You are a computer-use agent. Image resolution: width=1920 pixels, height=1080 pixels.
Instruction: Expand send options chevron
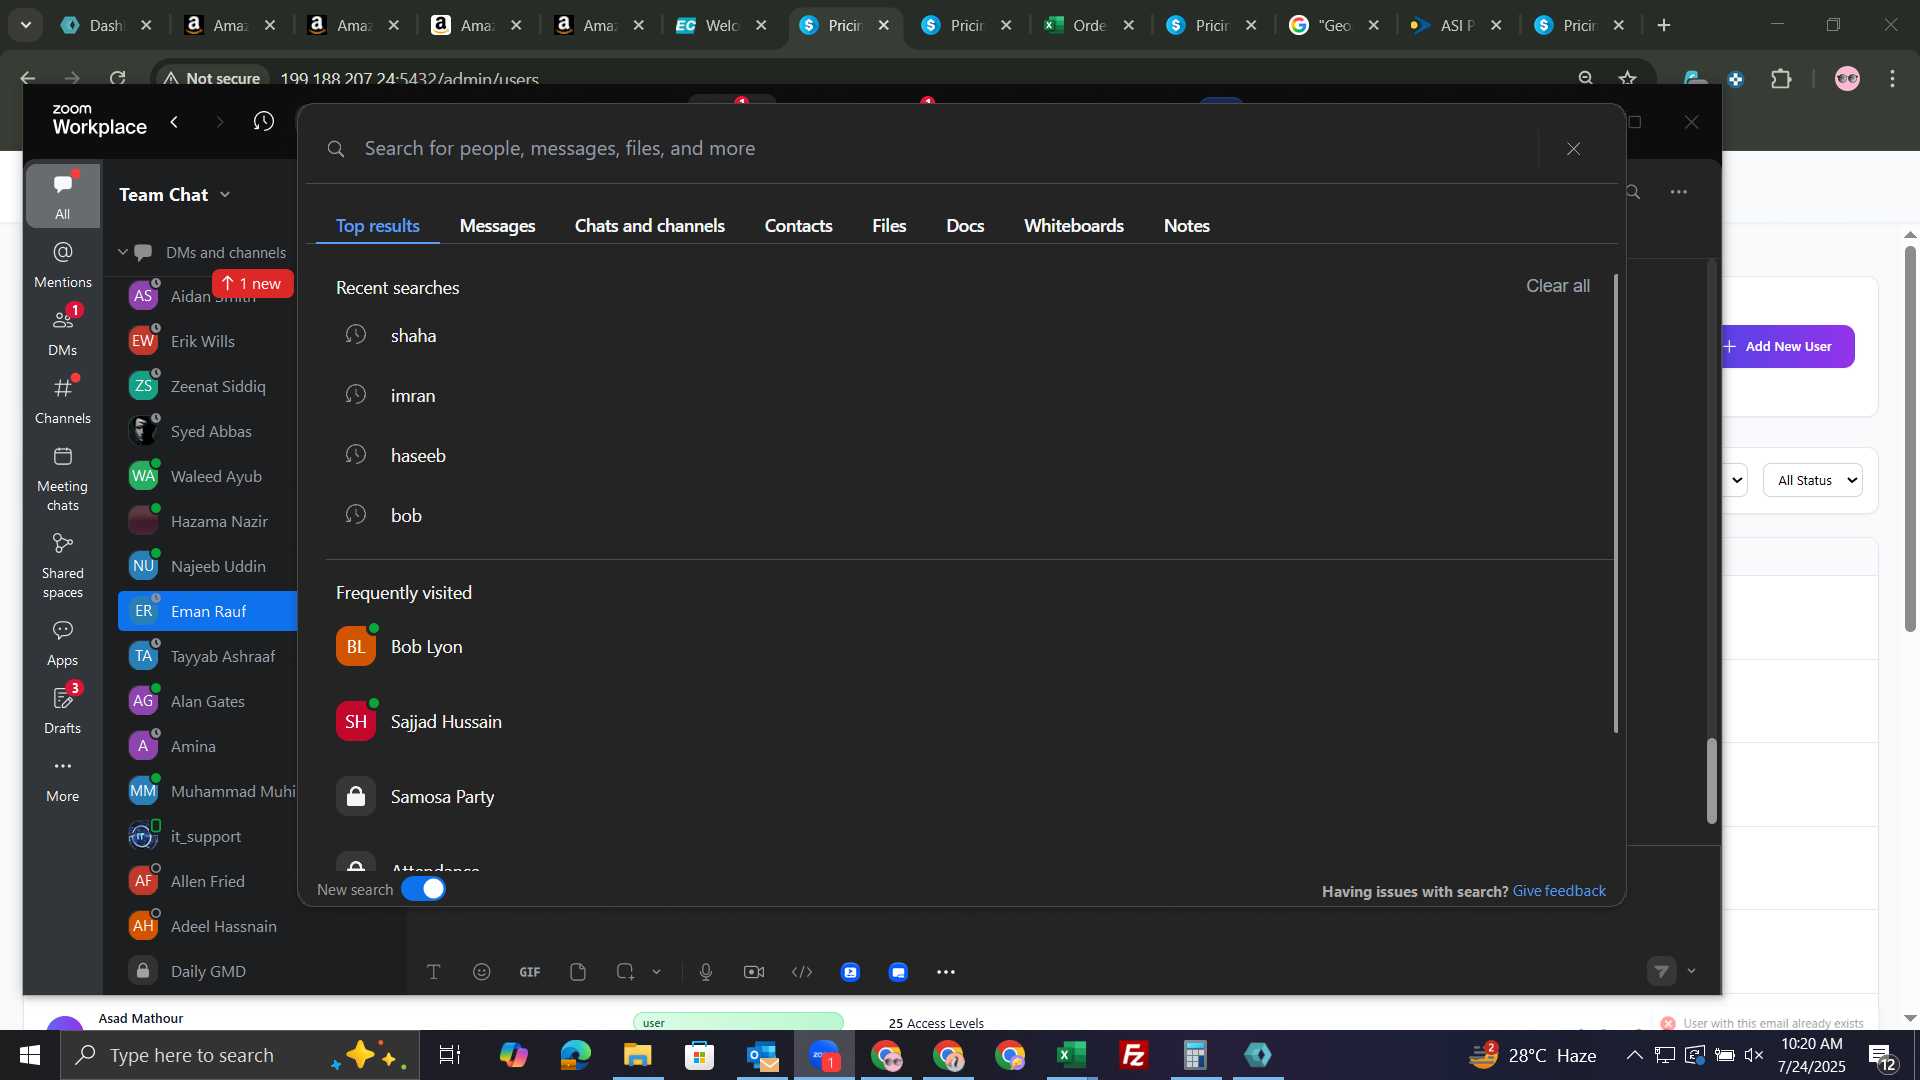tap(1691, 971)
